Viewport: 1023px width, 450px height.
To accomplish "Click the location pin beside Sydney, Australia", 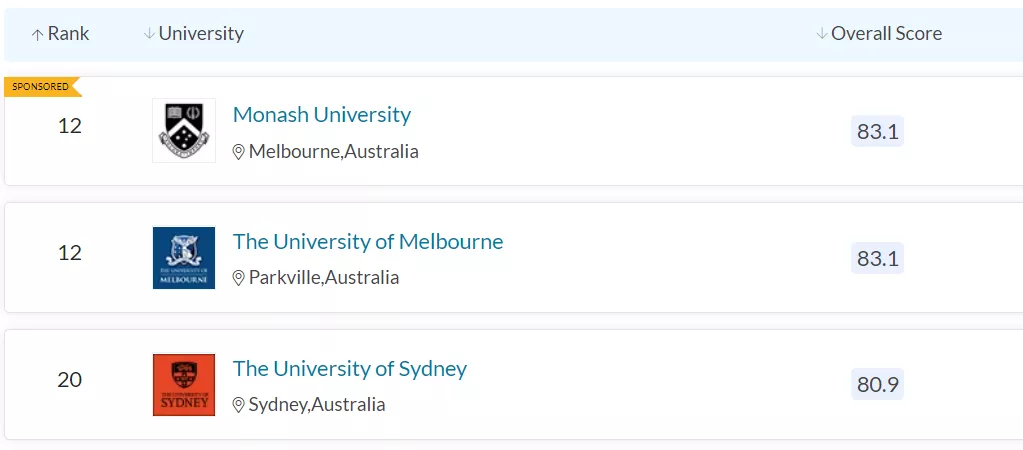I will [239, 405].
